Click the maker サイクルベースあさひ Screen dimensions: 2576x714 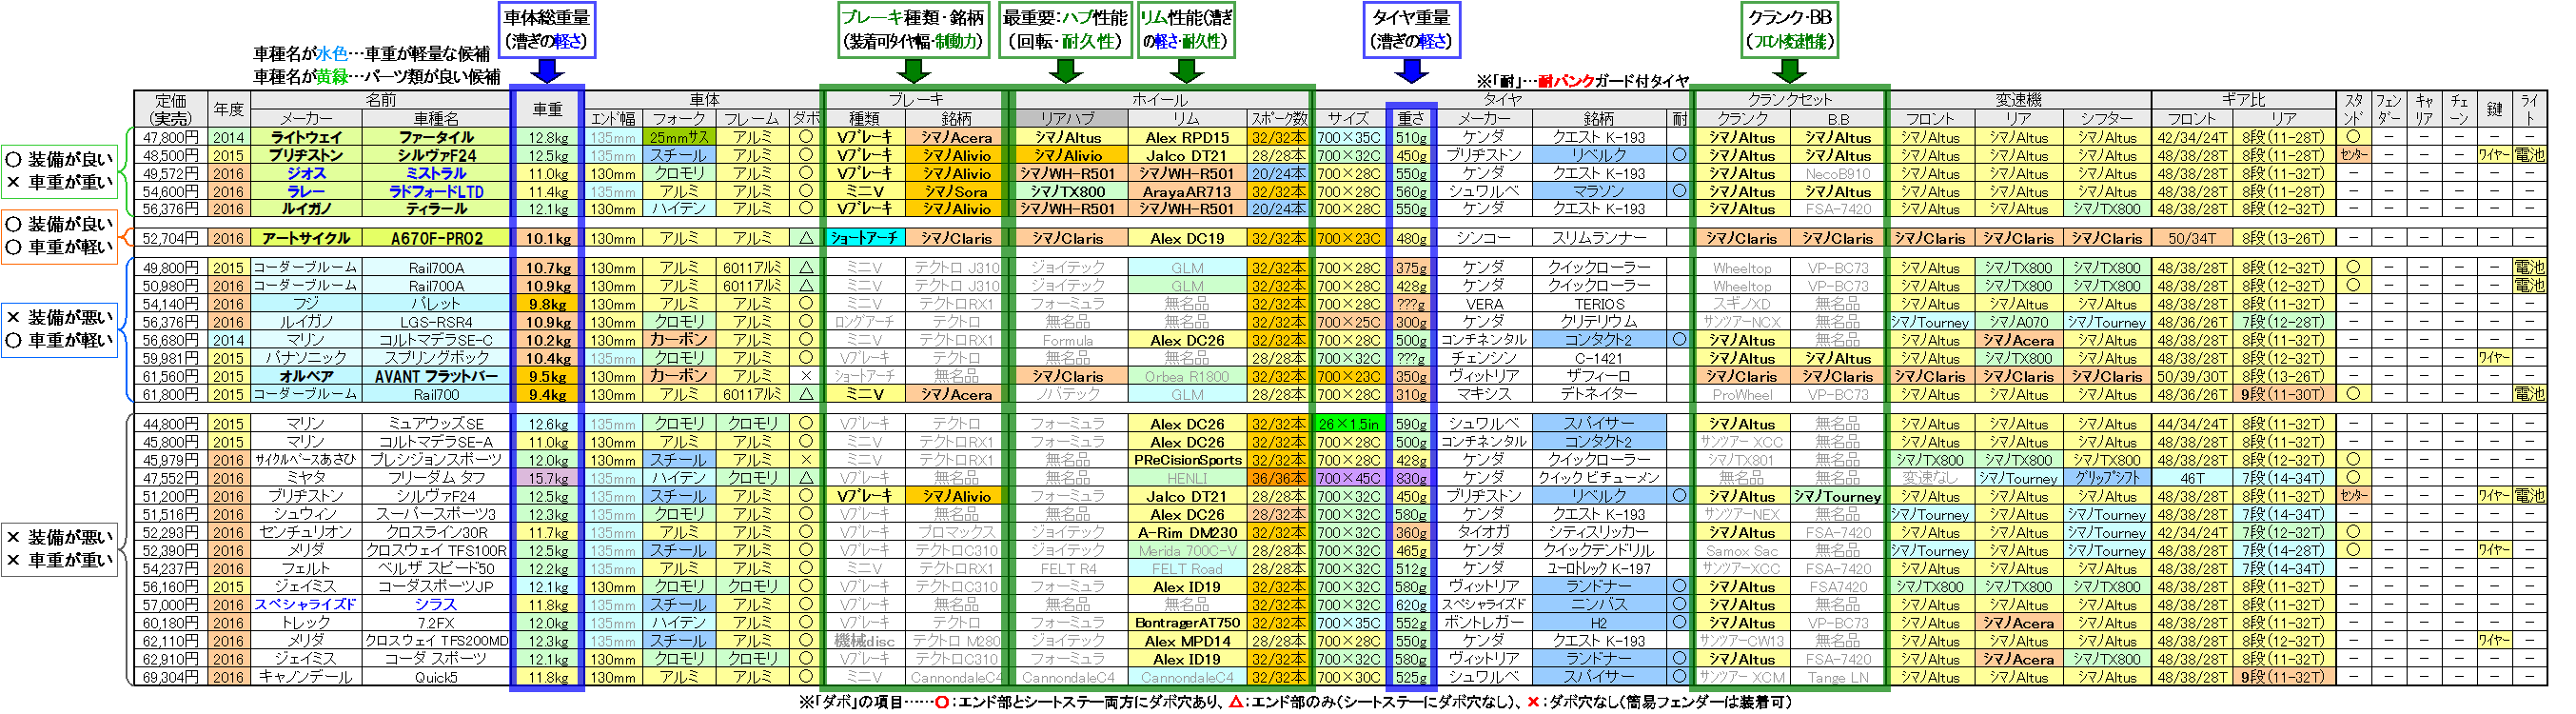pos(305,460)
